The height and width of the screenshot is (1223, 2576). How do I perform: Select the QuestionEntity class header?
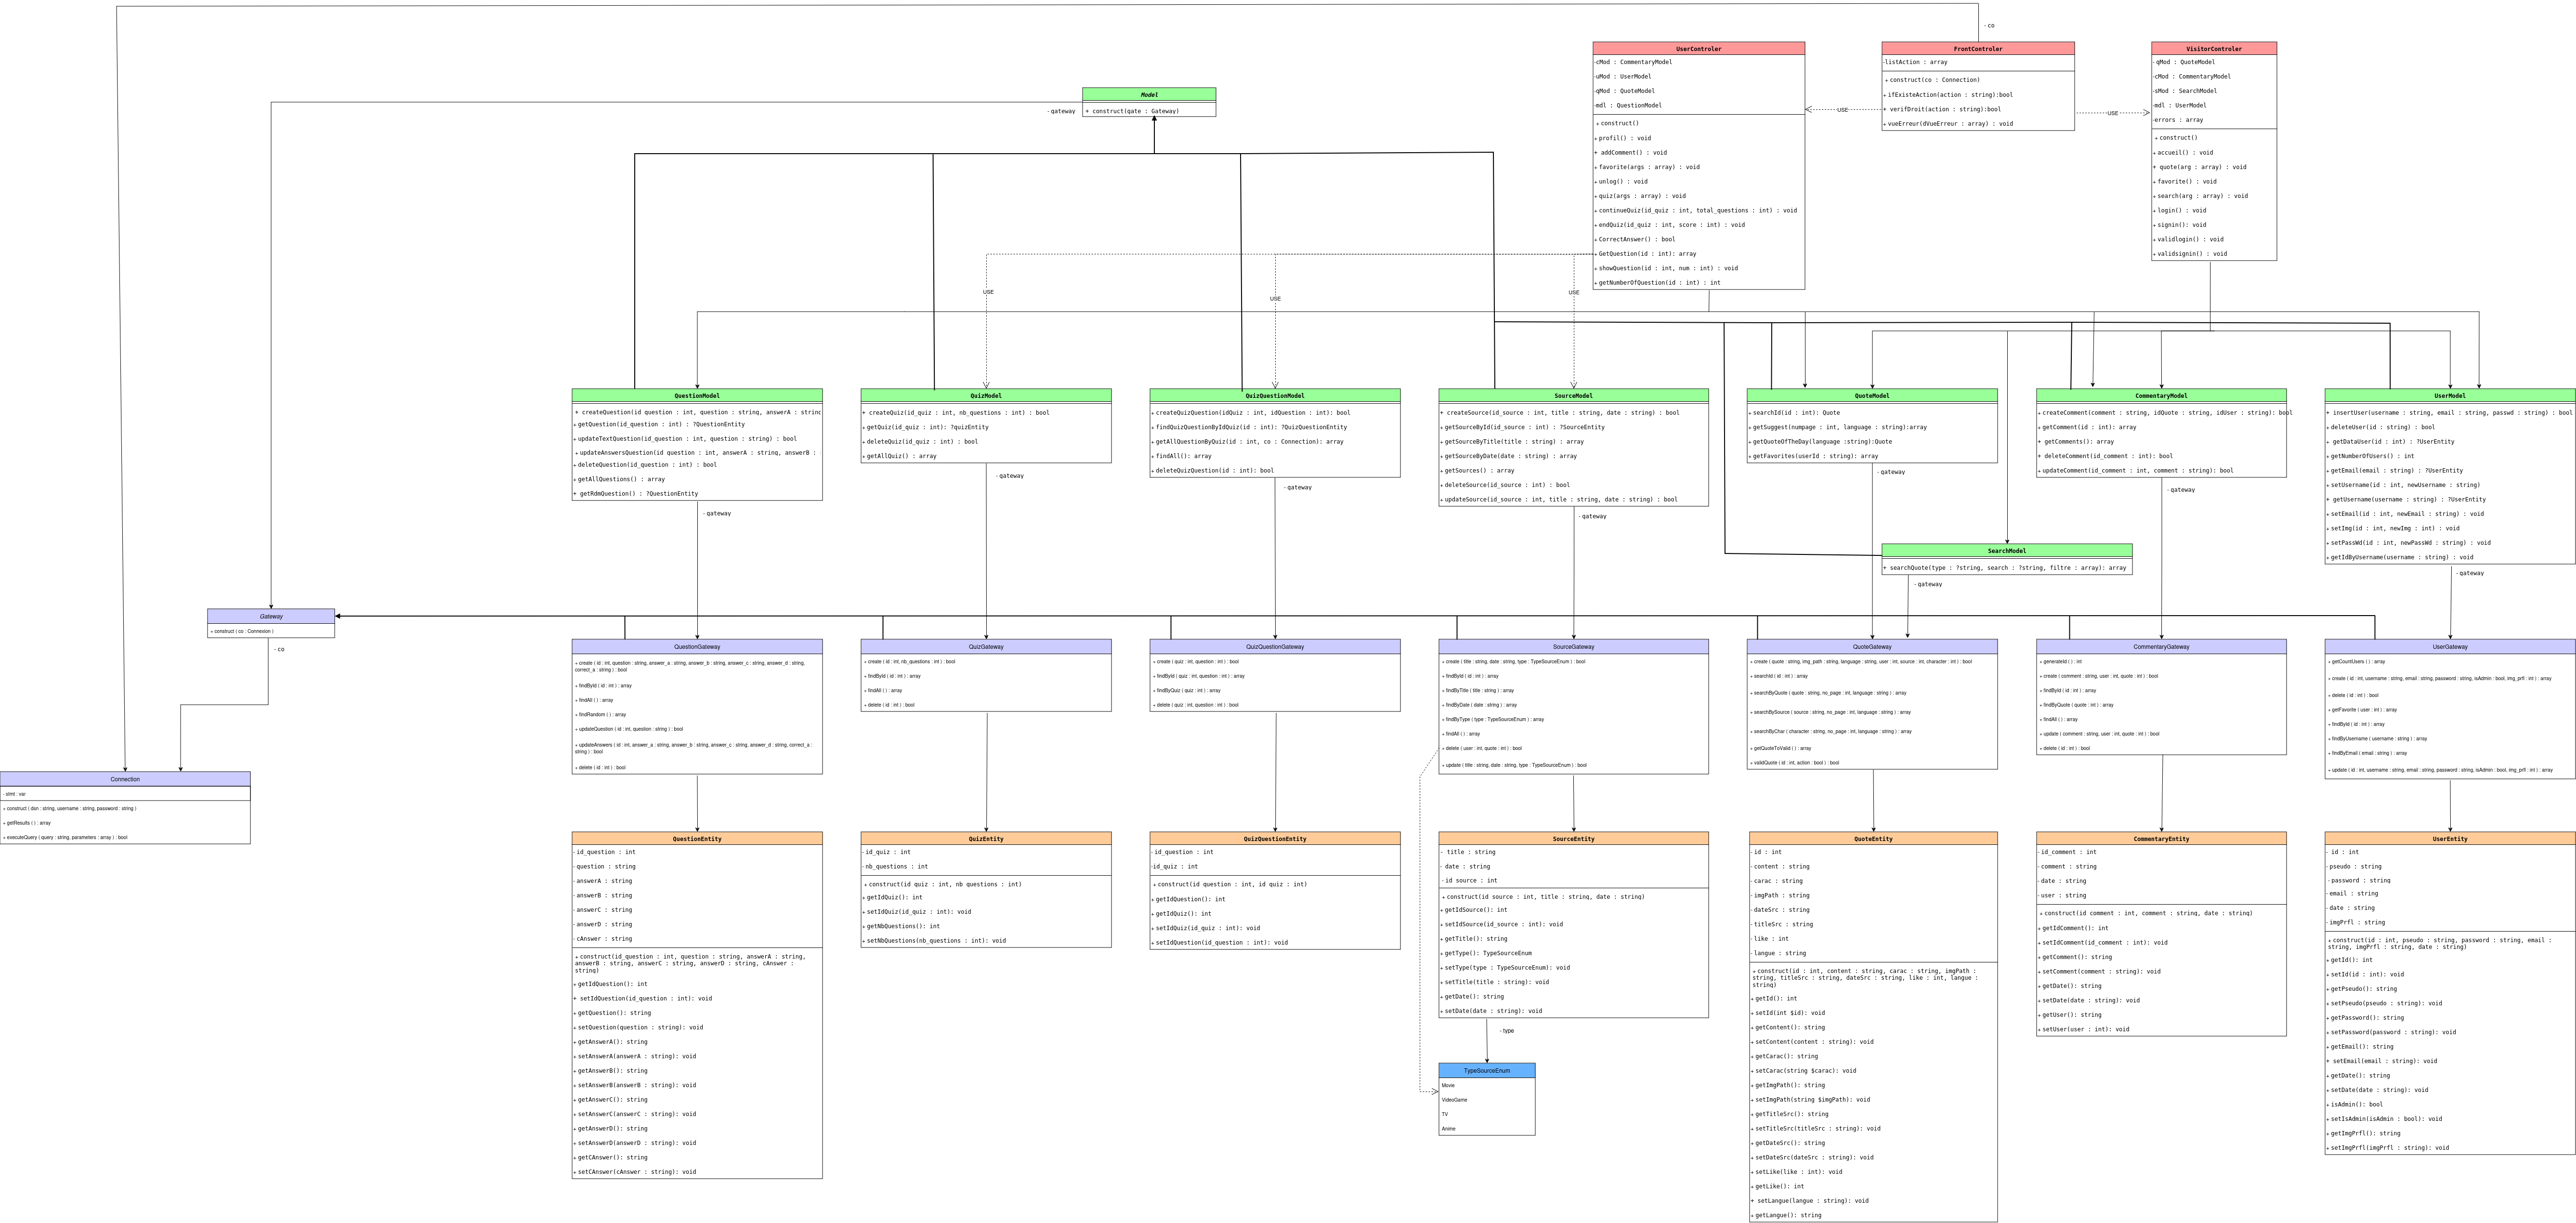coord(697,839)
